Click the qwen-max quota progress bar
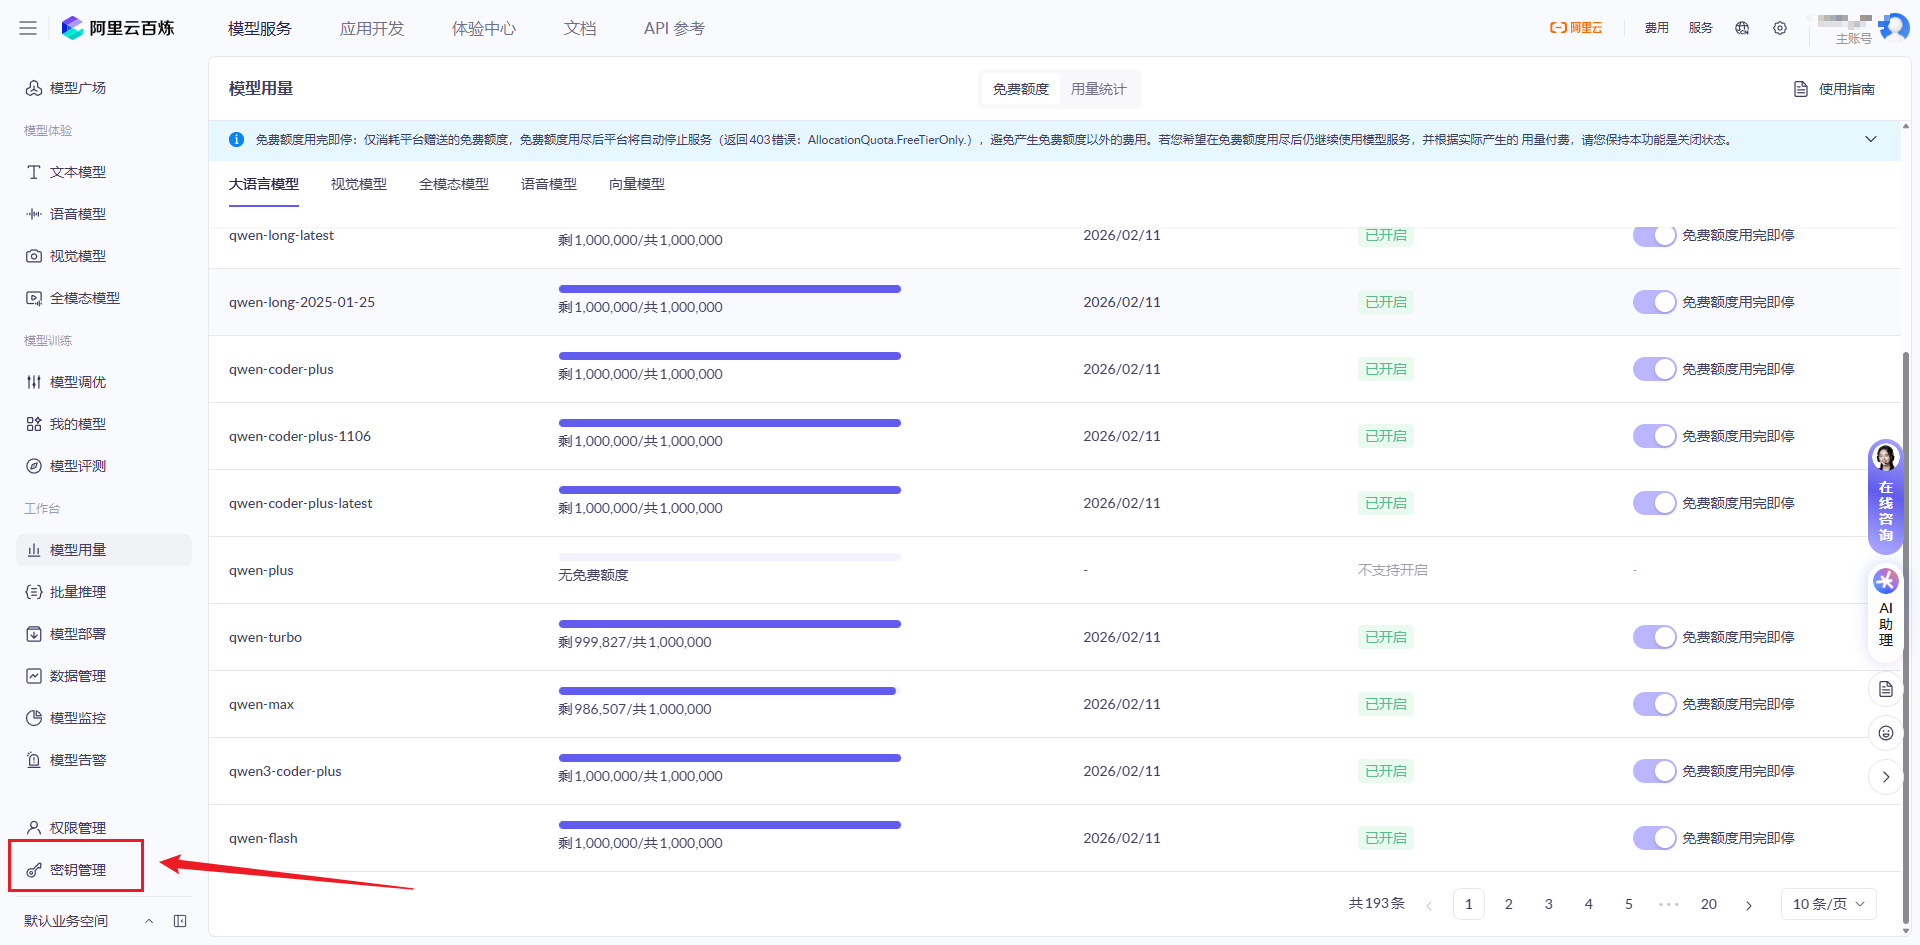Viewport: 1920px width, 945px height. (x=729, y=691)
